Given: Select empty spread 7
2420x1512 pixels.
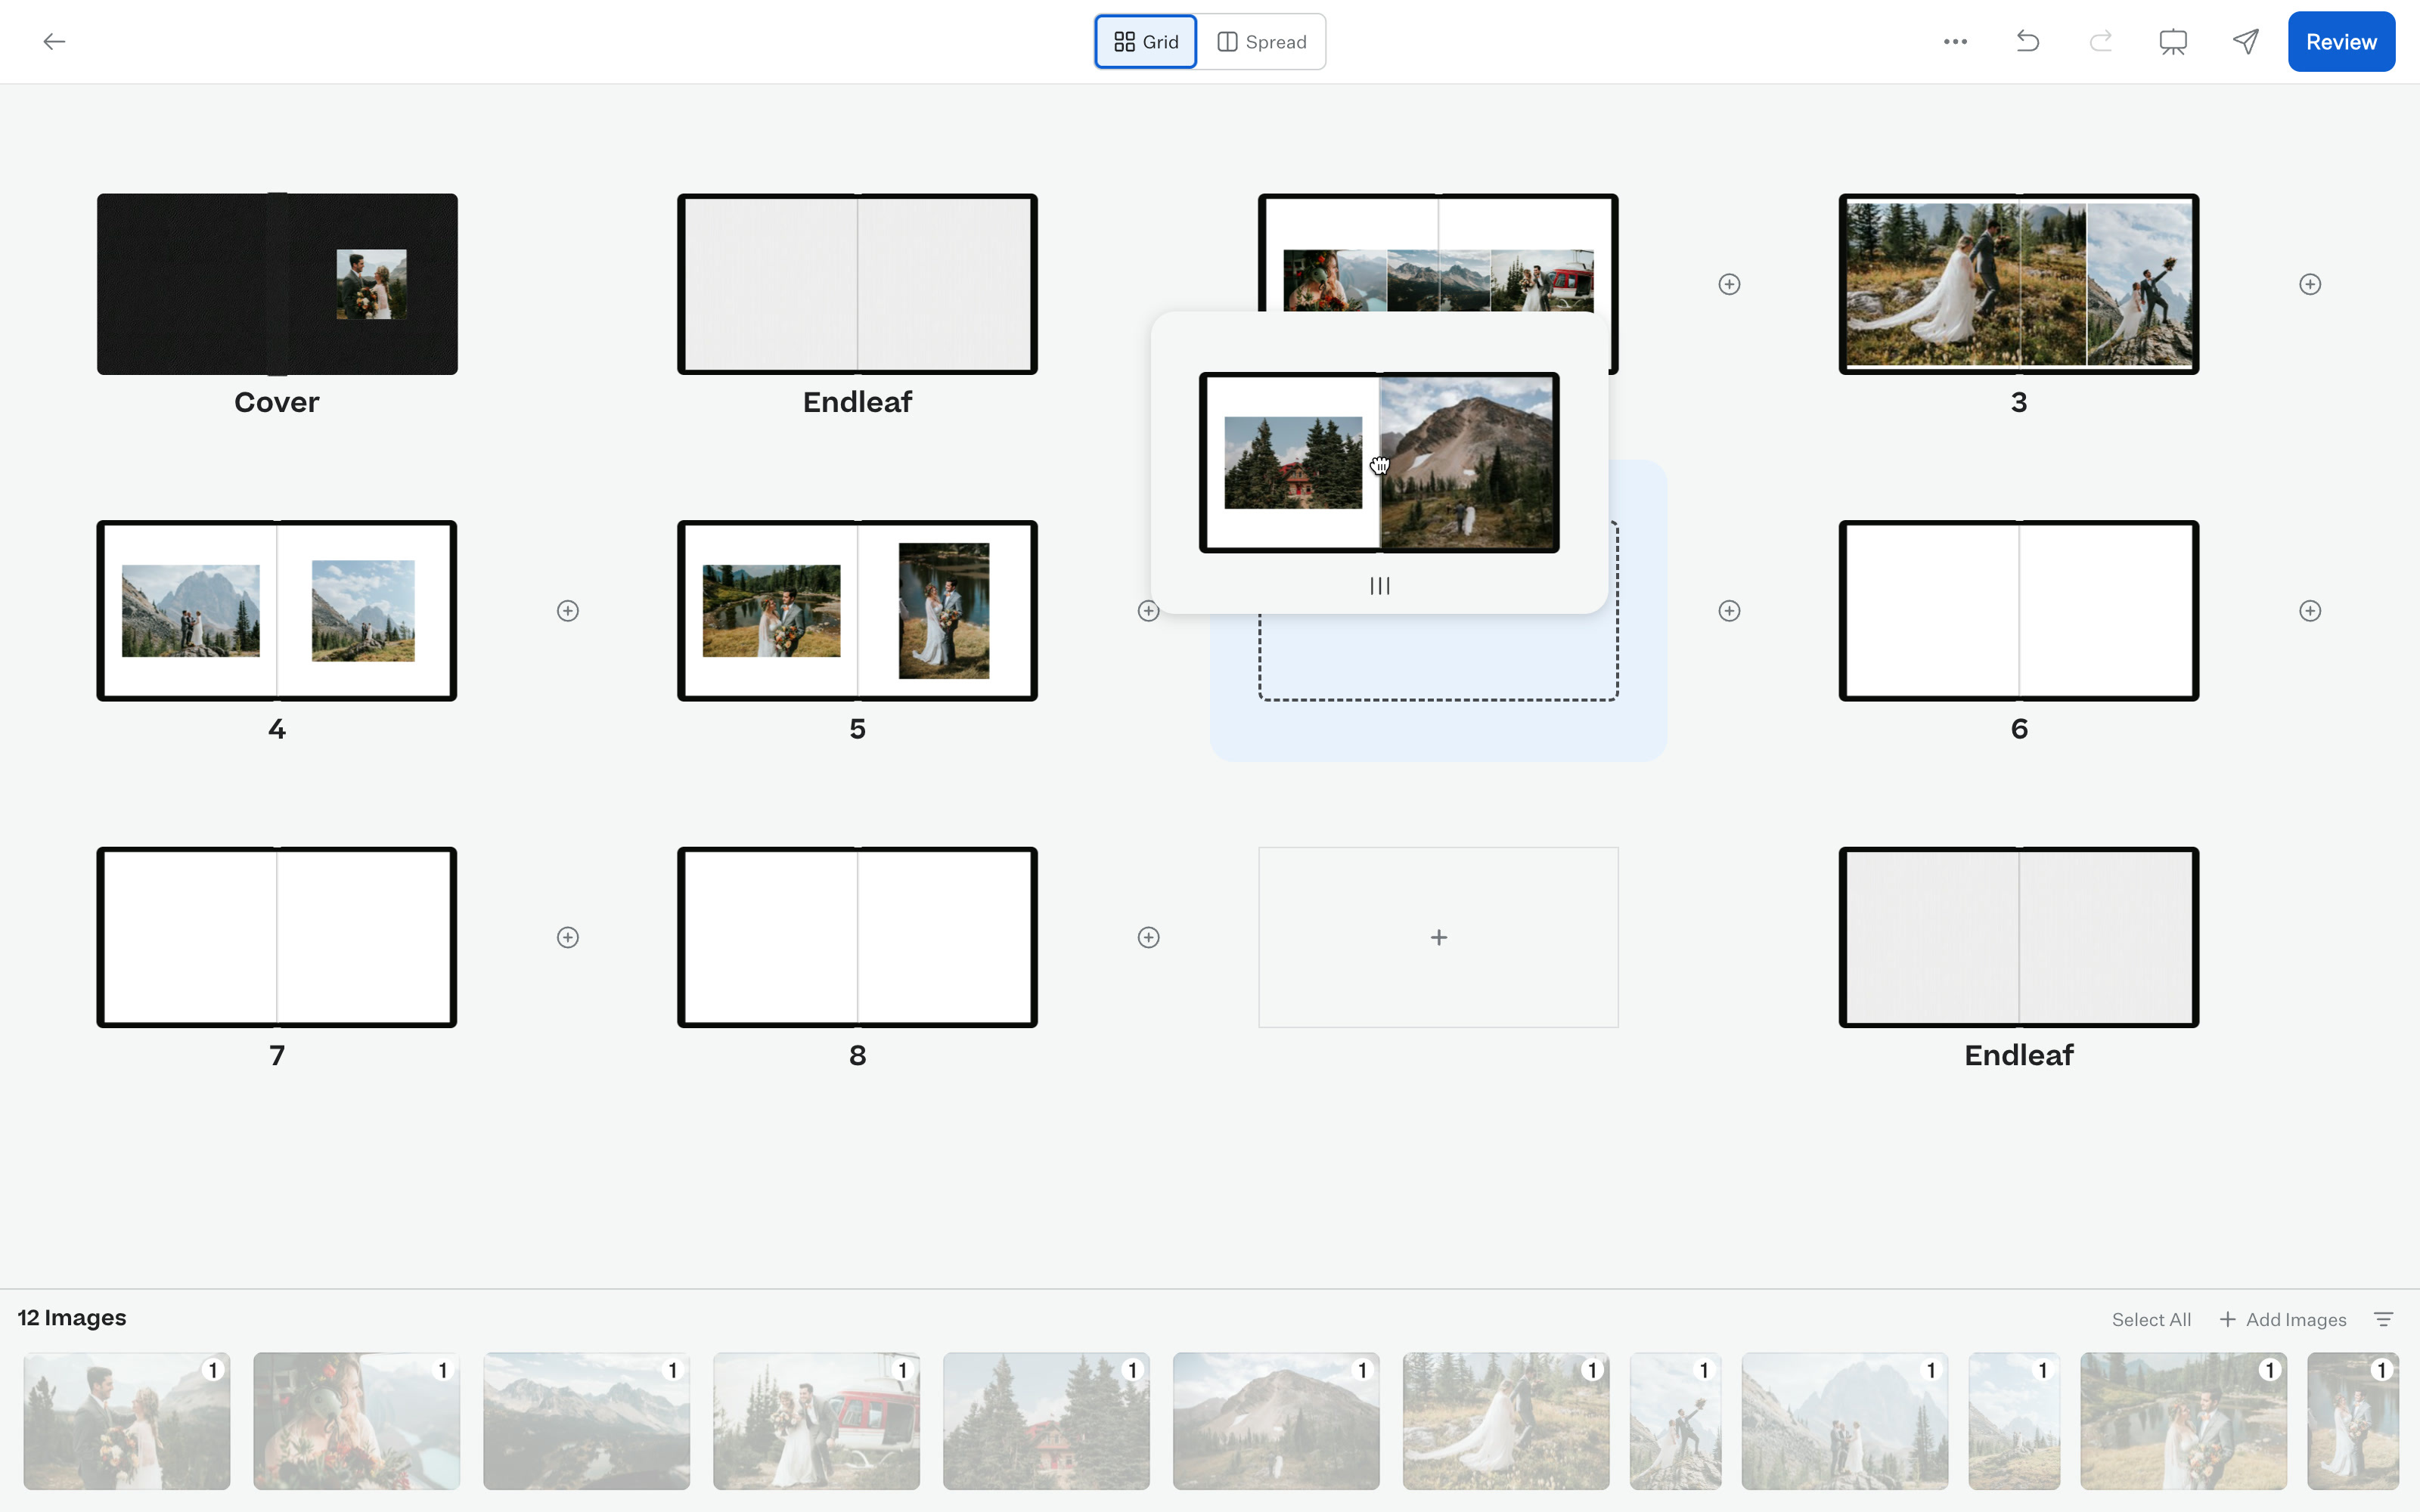Looking at the screenshot, I should (277, 937).
